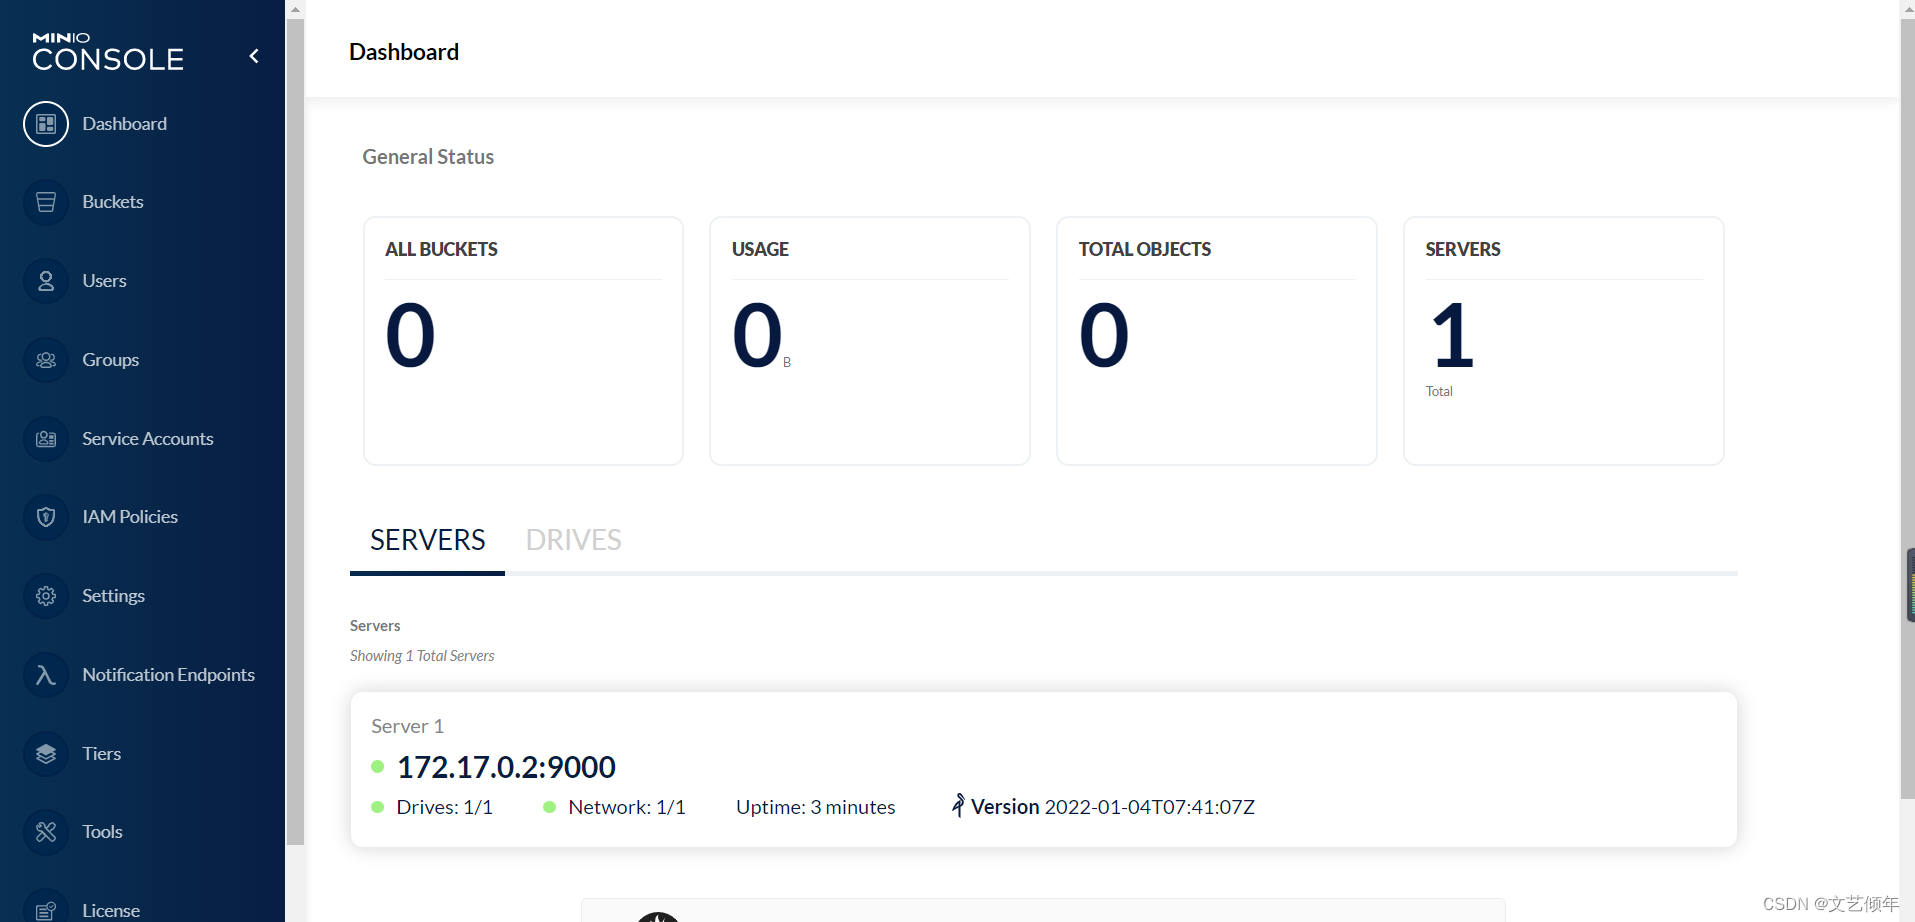Image resolution: width=1915 pixels, height=922 pixels.
Task: Open the Dashboard menu entry
Action: [x=124, y=124]
